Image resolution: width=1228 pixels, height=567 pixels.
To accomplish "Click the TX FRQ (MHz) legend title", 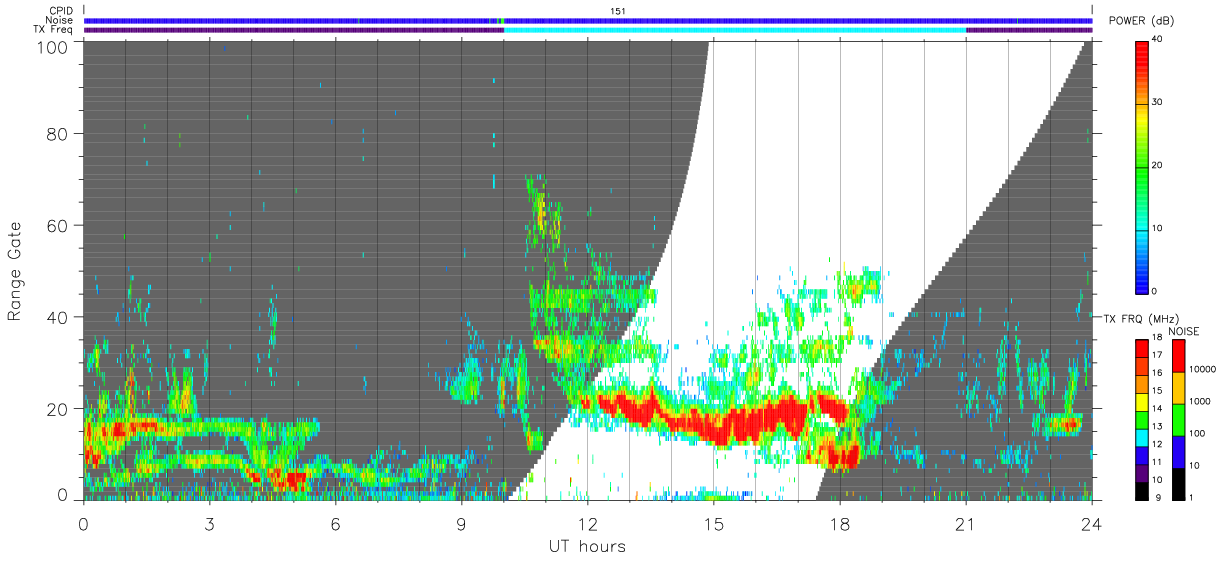I will [1141, 318].
